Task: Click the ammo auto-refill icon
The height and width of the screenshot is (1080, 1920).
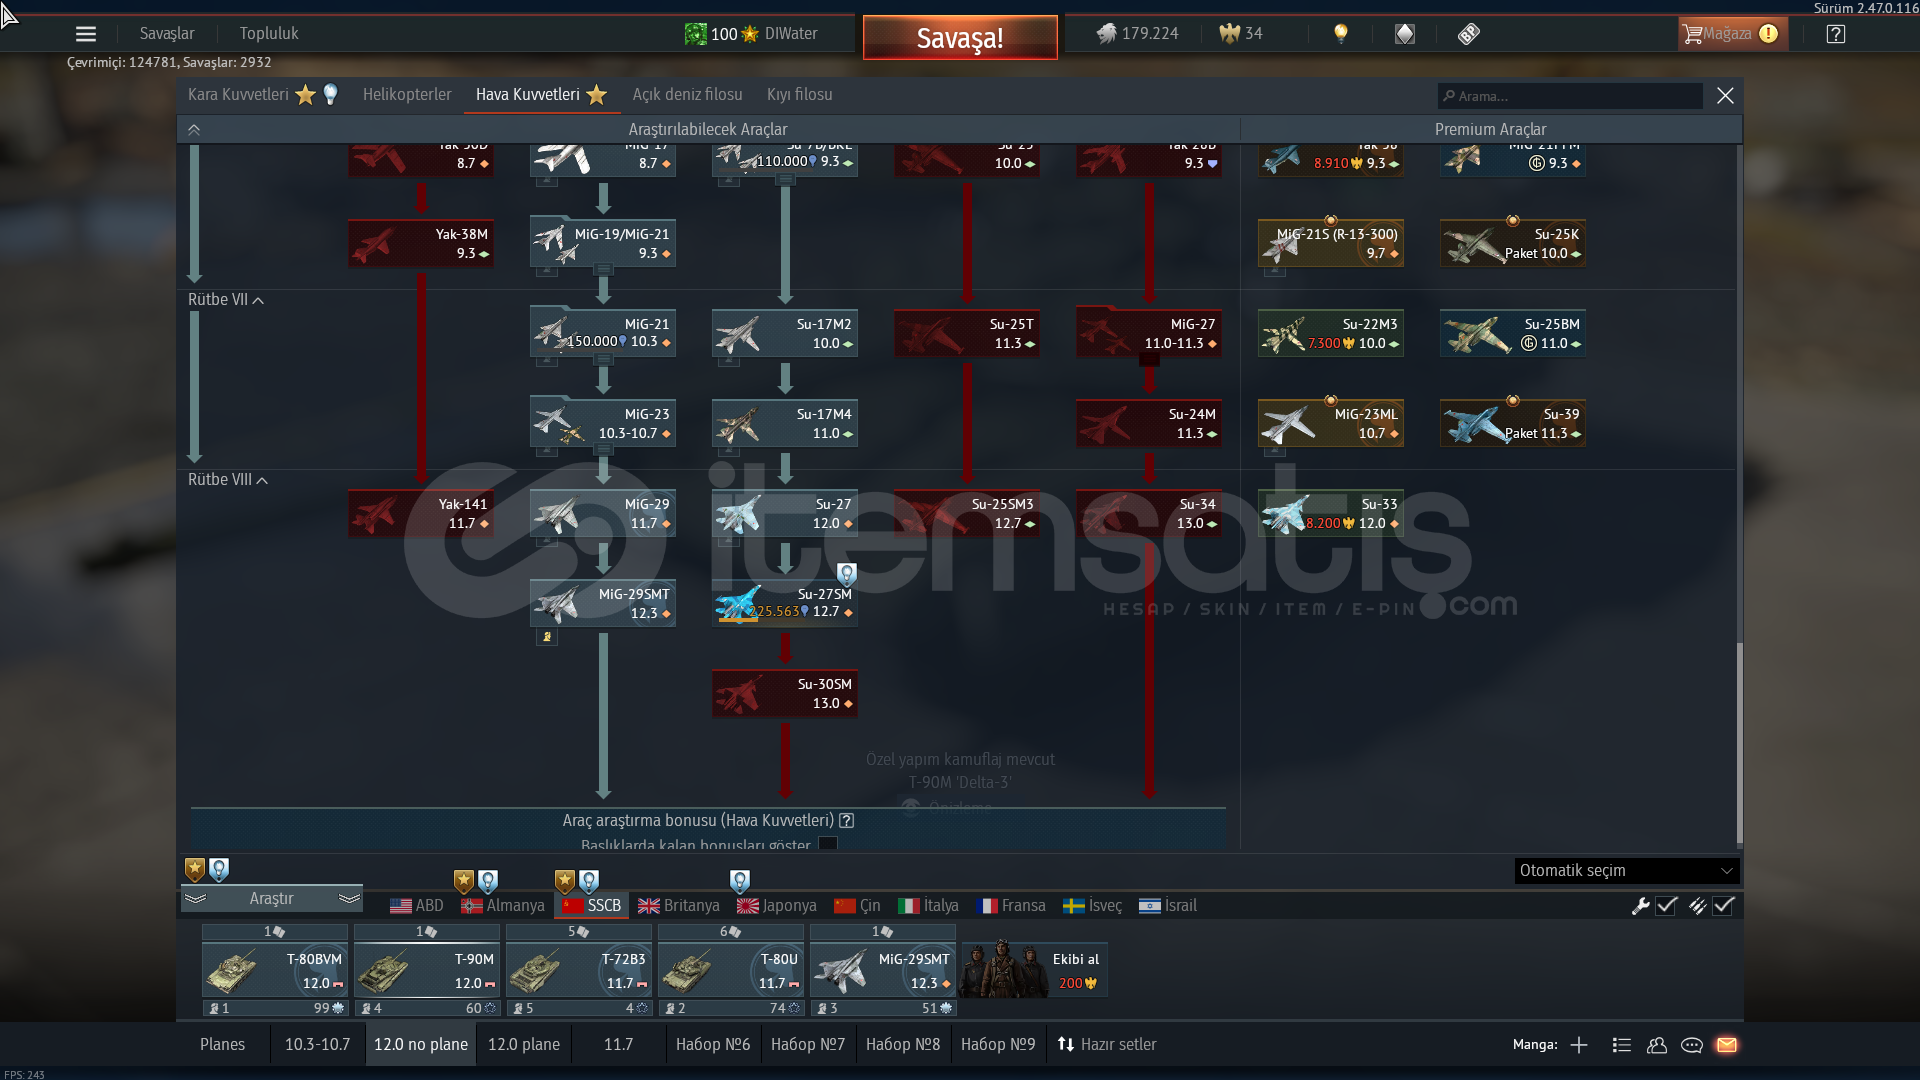Action: 1697,906
